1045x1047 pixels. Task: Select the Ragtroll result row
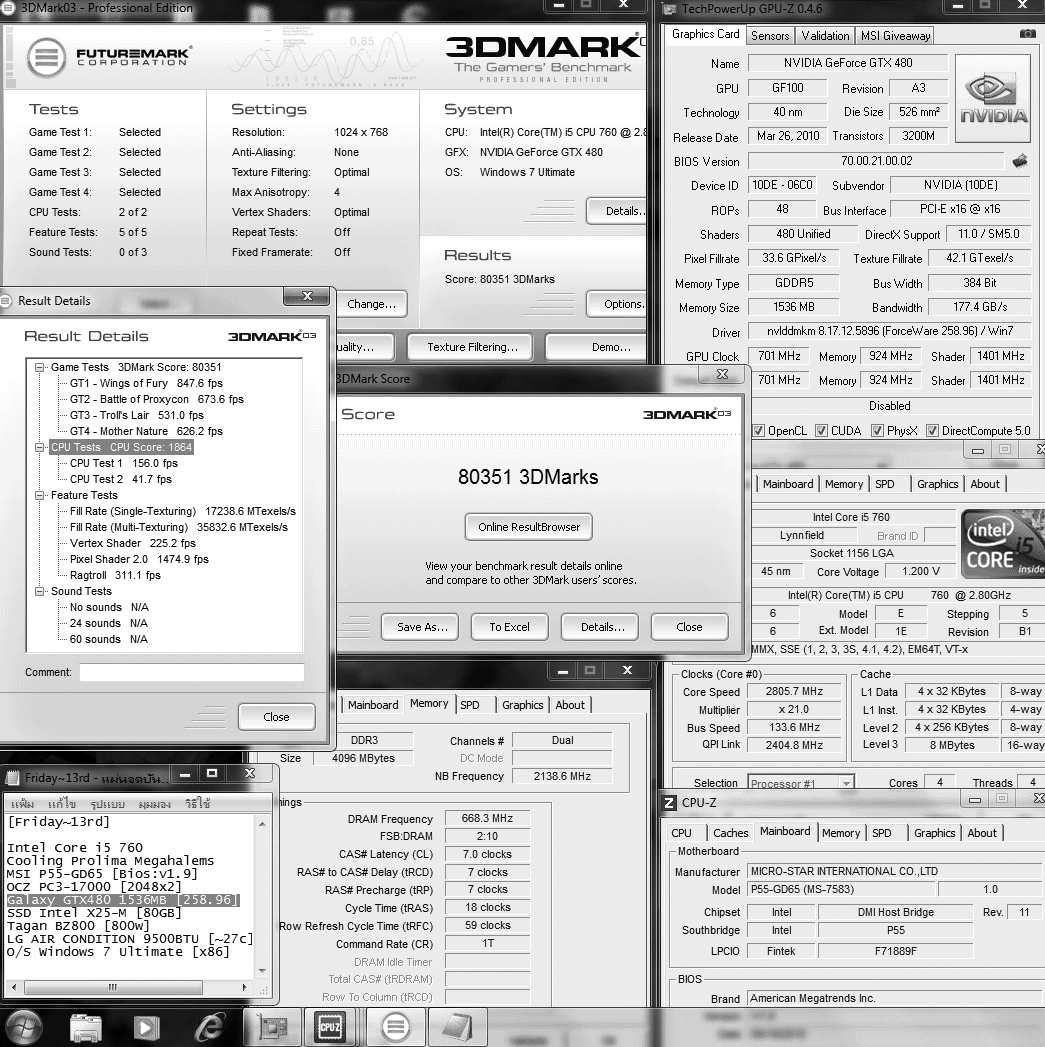(116, 576)
